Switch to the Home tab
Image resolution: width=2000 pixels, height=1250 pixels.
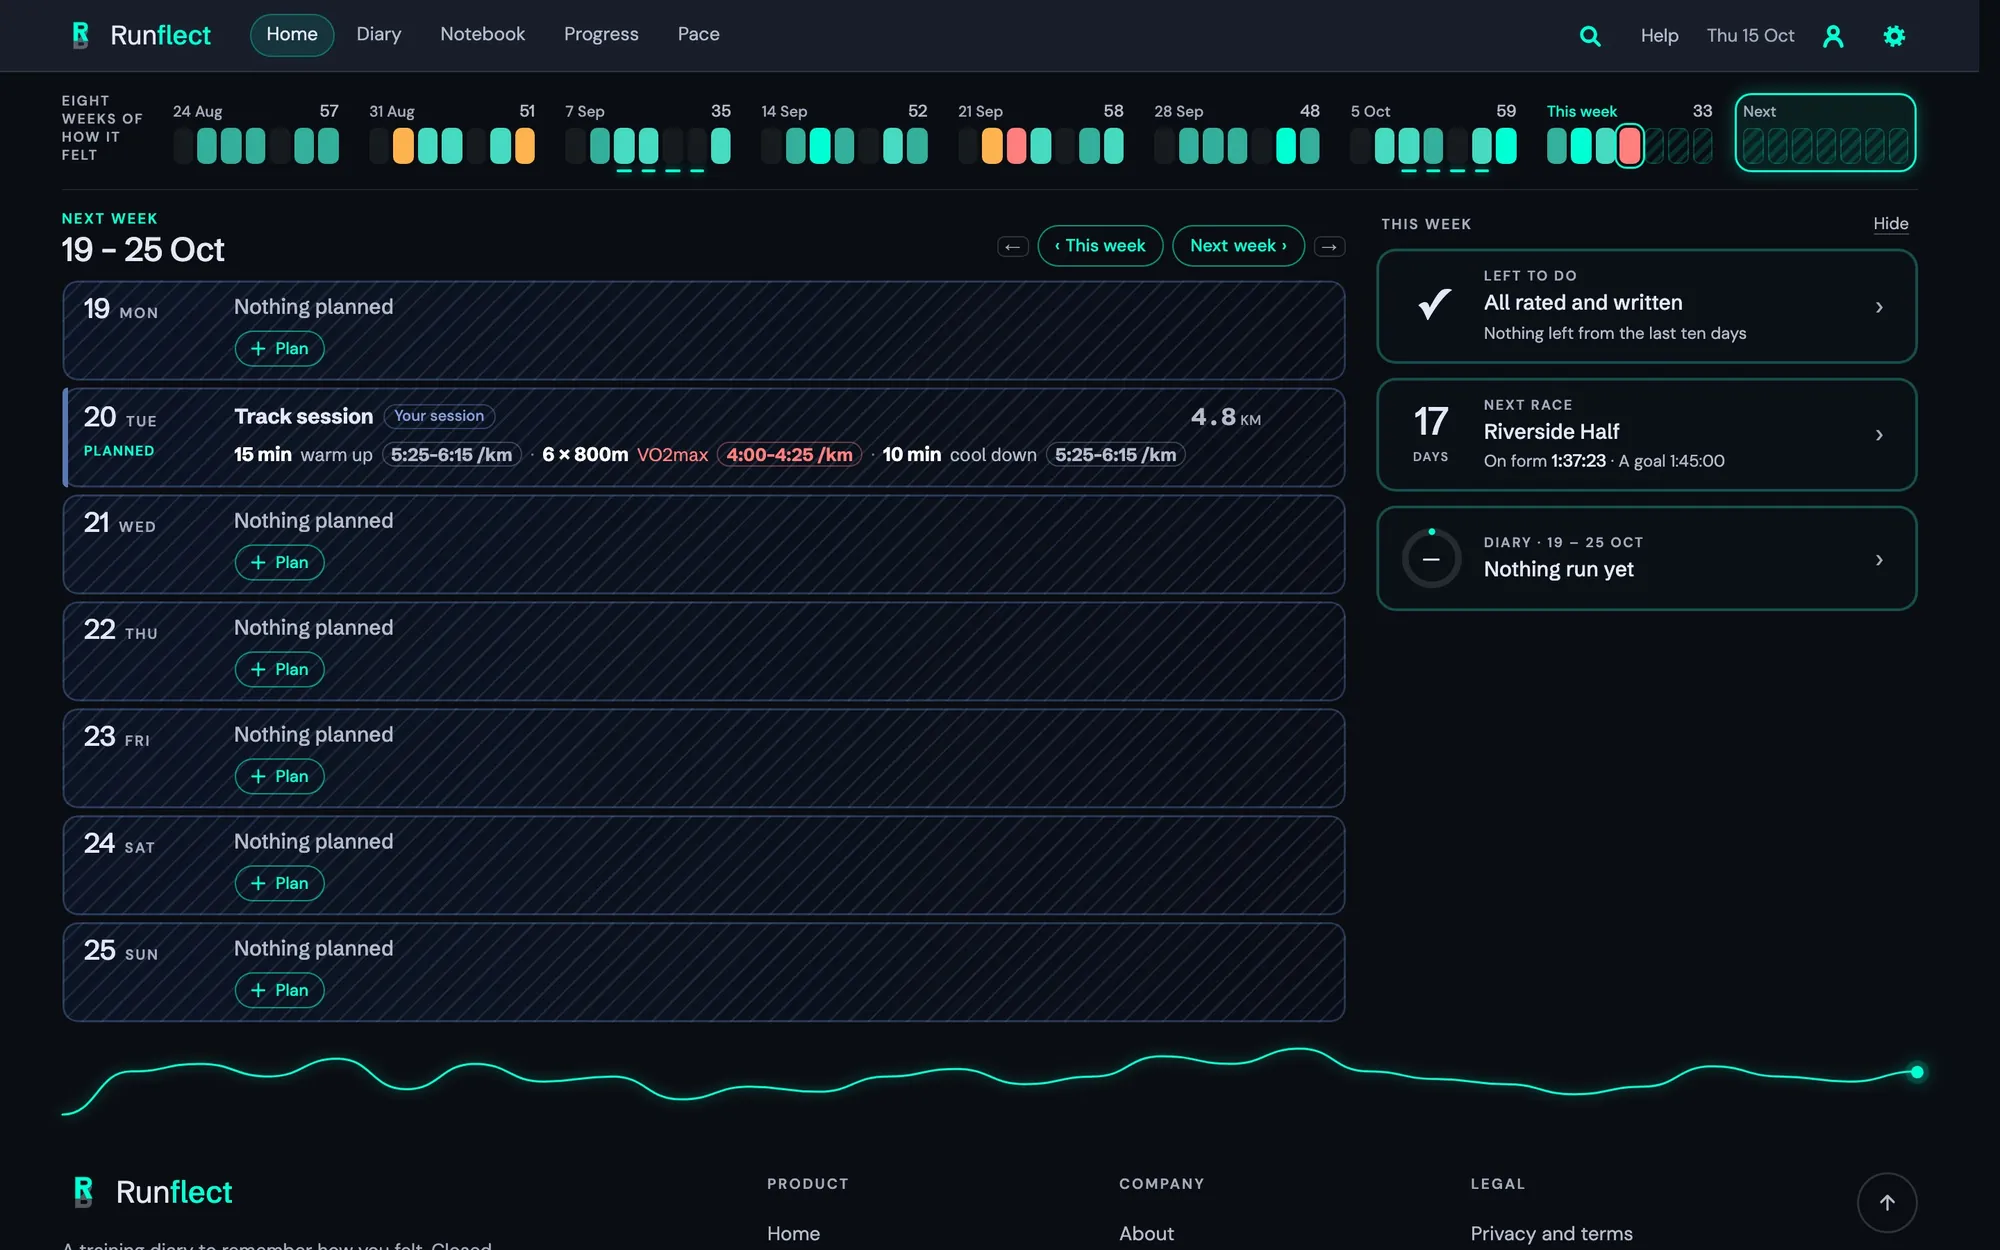292,35
